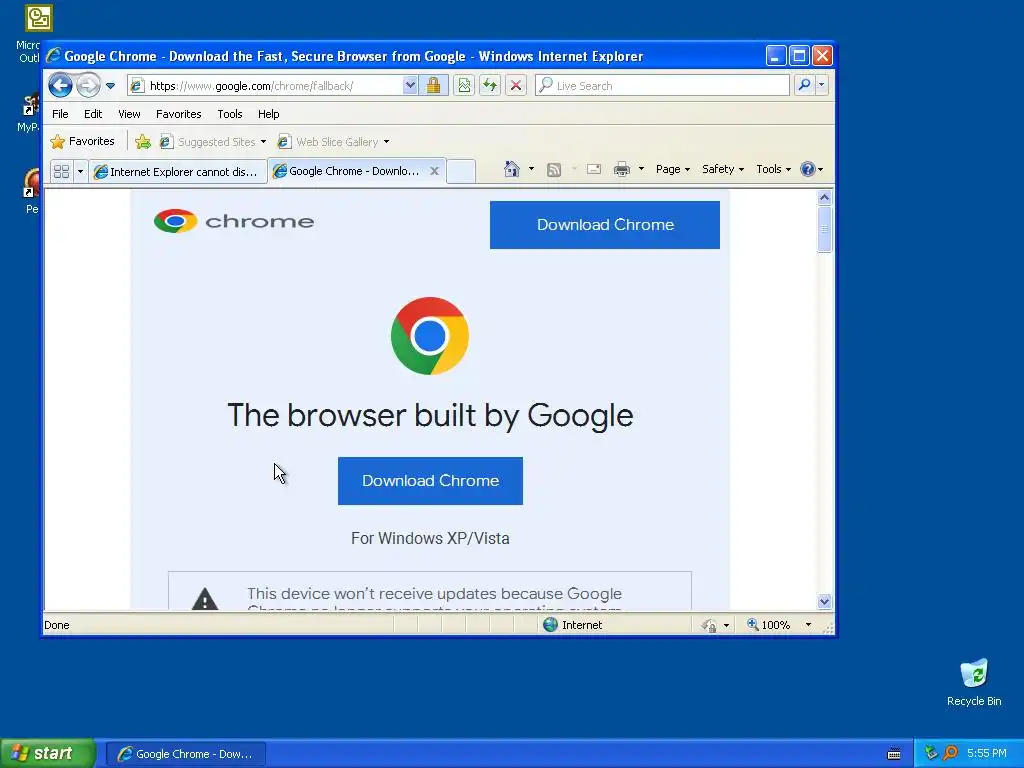Switch to the Internet Explorer cannot display tab
The width and height of the screenshot is (1024, 768).
pos(178,172)
